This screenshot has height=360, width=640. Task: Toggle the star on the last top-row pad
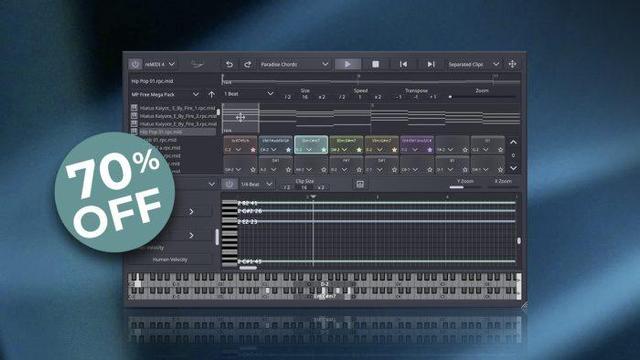point(500,150)
